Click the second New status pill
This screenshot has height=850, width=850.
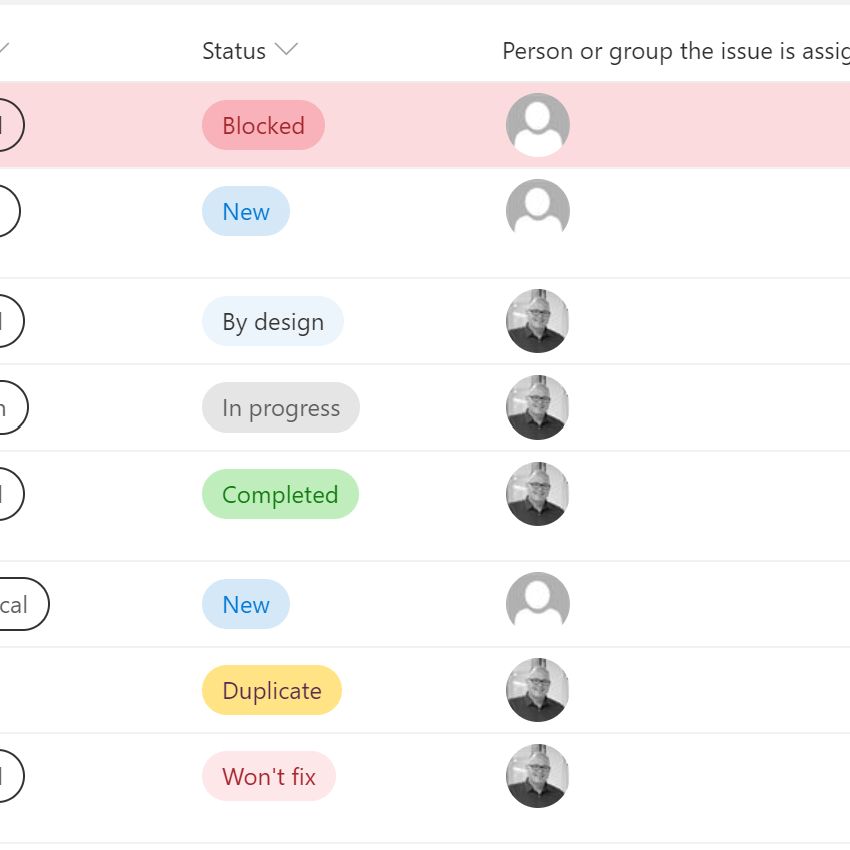(246, 605)
